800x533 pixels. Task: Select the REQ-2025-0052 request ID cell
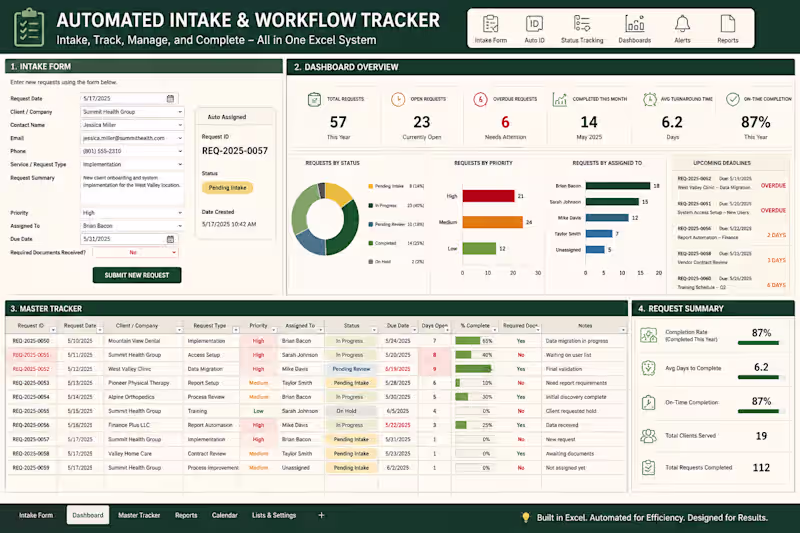point(31,369)
